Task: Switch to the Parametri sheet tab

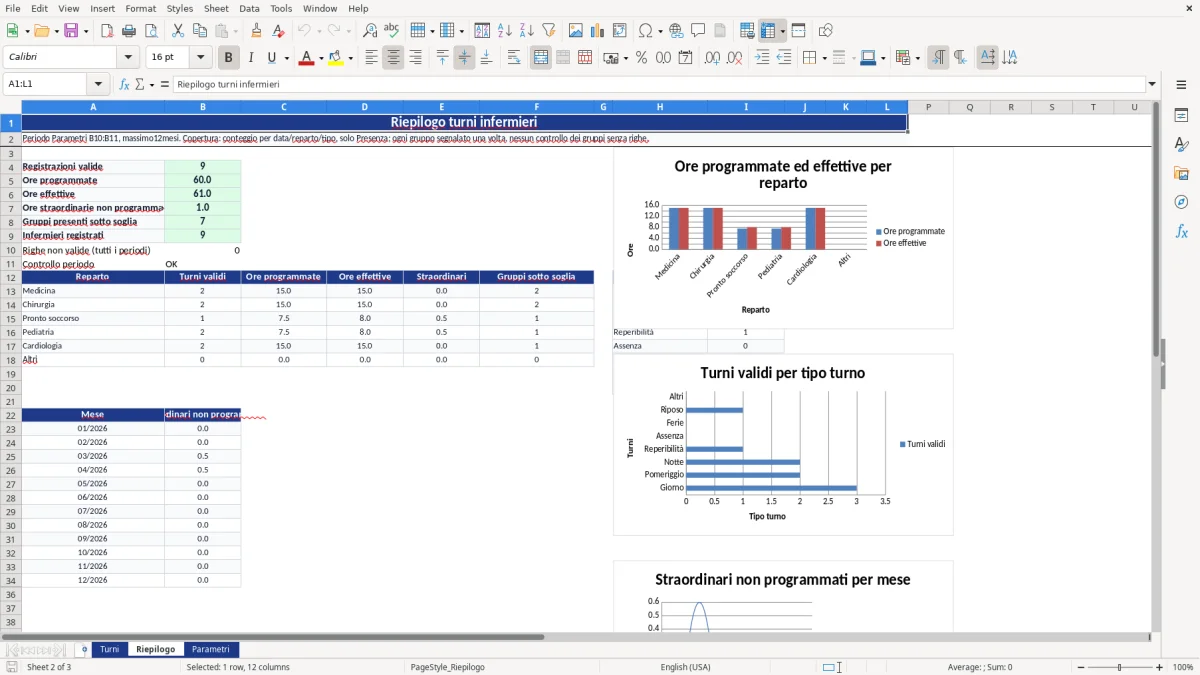Action: pos(211,650)
